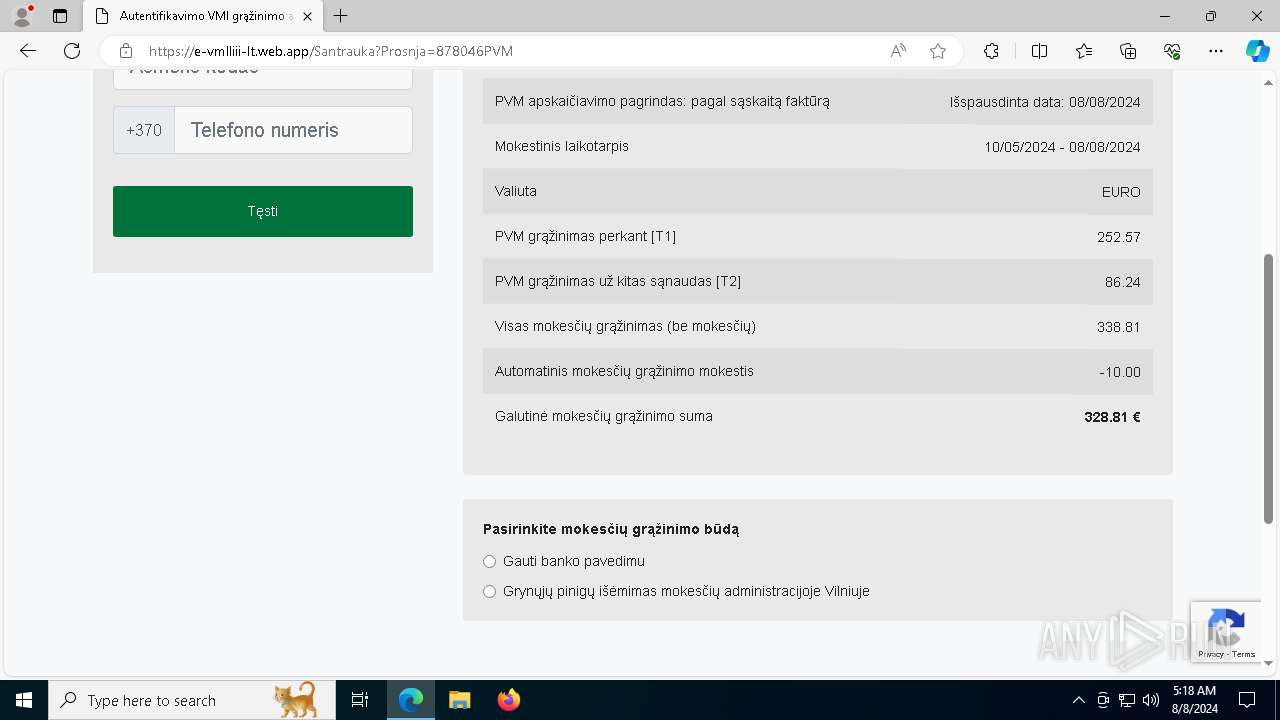Open the Favorites list
Image resolution: width=1280 pixels, height=720 pixels.
click(1084, 51)
